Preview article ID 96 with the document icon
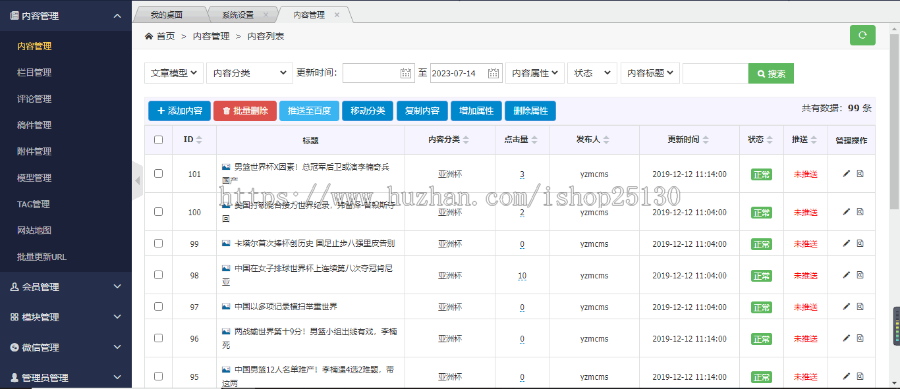 coord(860,339)
